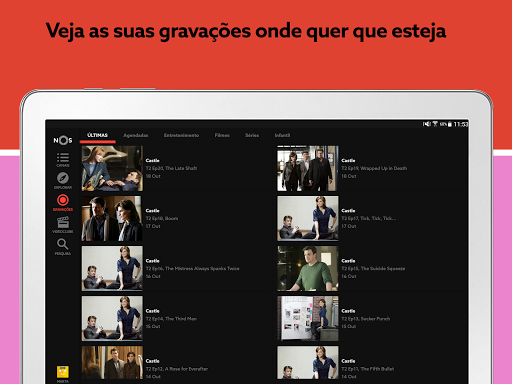
Task: Open the Explorar compass icon
Action: click(x=63, y=180)
